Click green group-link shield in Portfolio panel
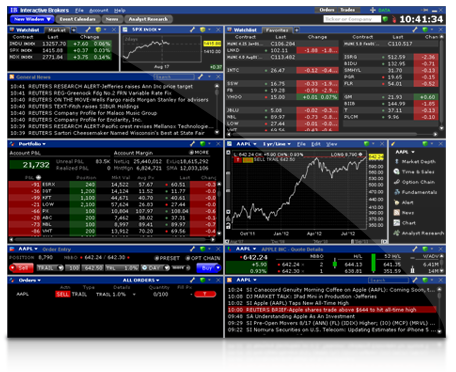Viewport: 456px width, 372px height. (x=202, y=144)
